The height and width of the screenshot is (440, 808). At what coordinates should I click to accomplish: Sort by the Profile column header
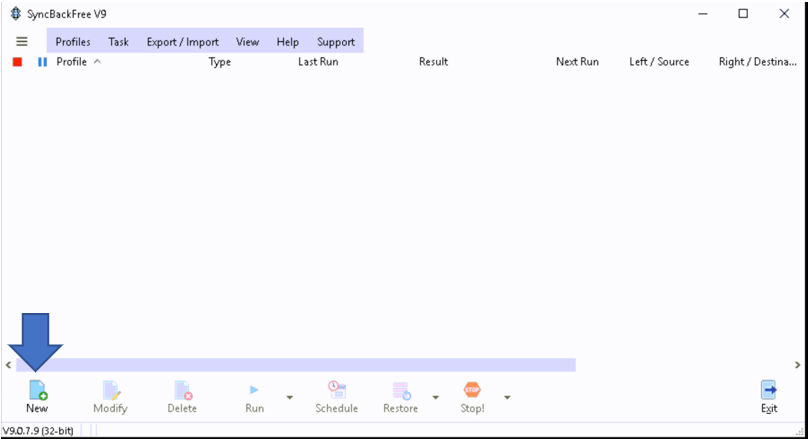pos(72,62)
